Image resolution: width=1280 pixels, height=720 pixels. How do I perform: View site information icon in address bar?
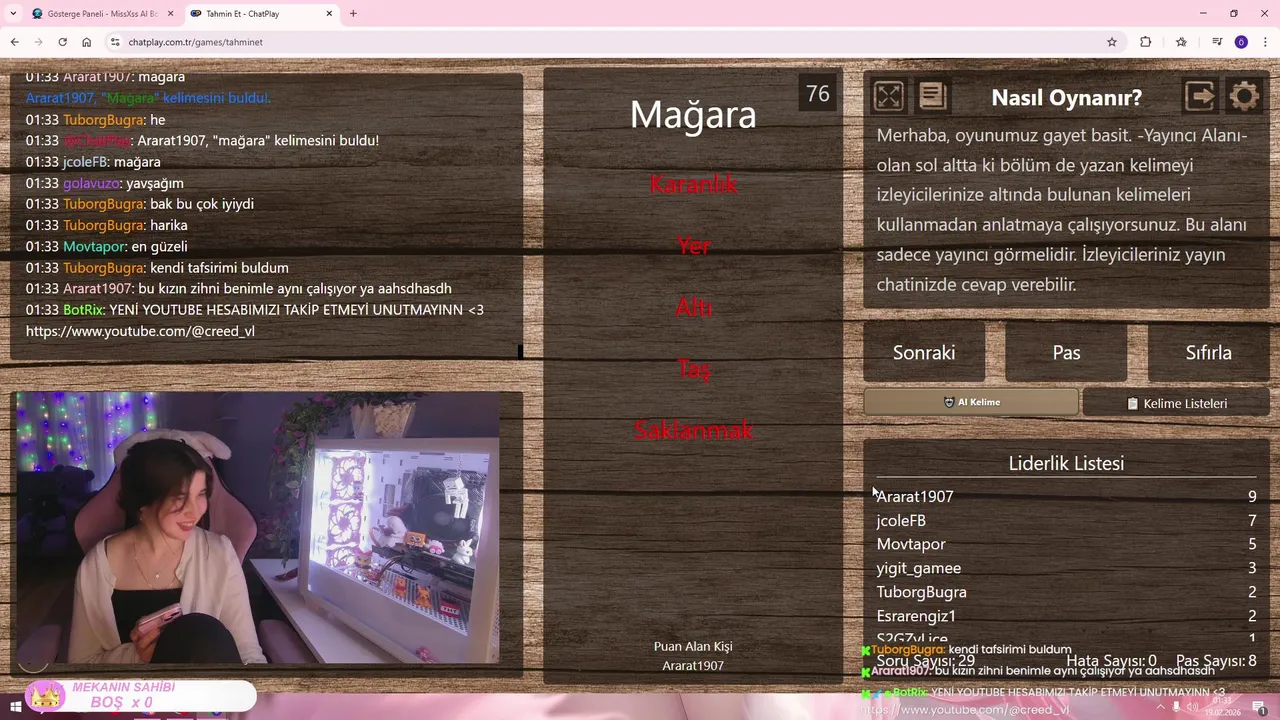(x=115, y=42)
